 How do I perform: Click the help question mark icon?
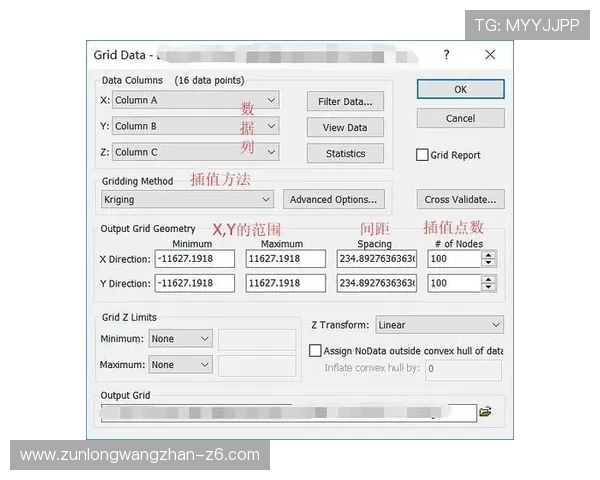coord(446,55)
